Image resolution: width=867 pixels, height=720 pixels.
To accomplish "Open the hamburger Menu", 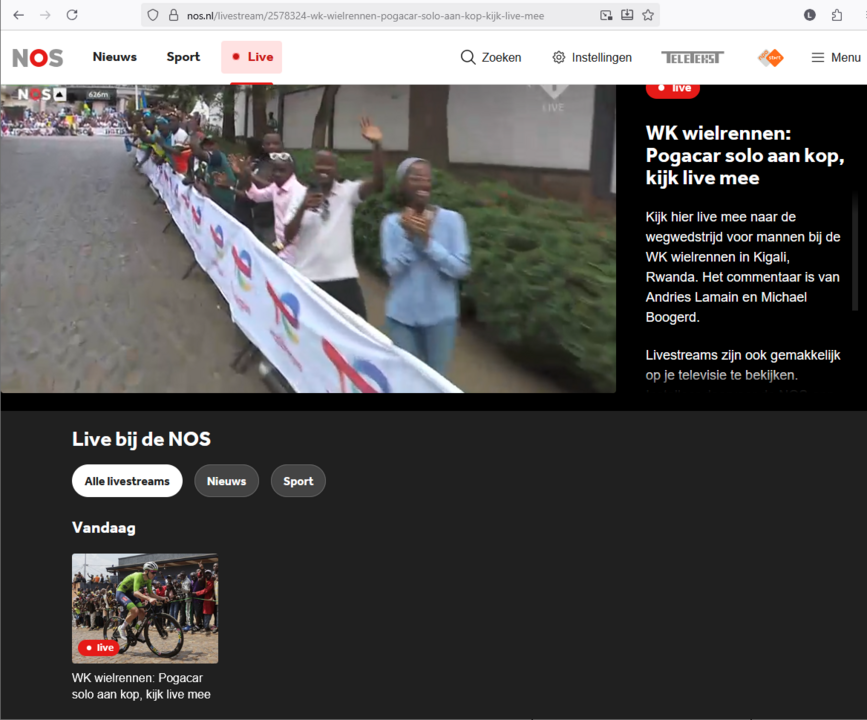I will click(835, 58).
